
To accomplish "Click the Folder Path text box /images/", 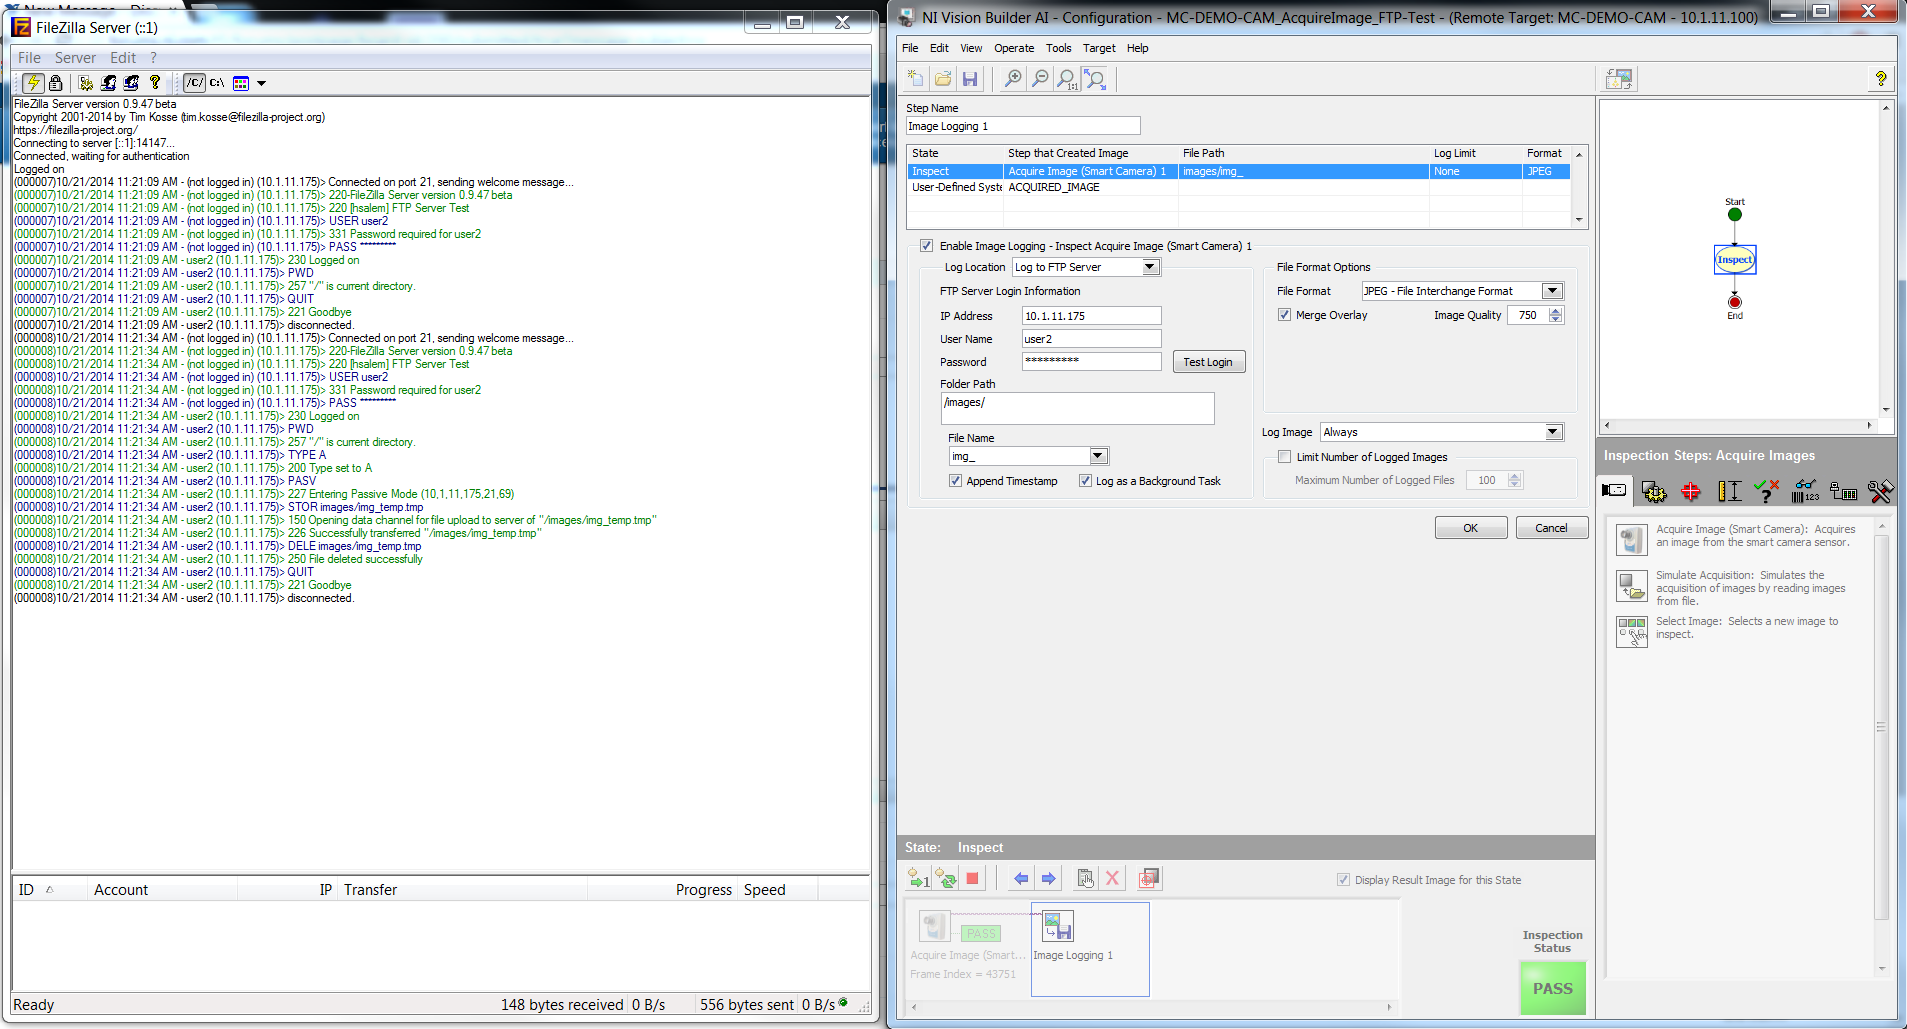I will click(x=1077, y=408).
